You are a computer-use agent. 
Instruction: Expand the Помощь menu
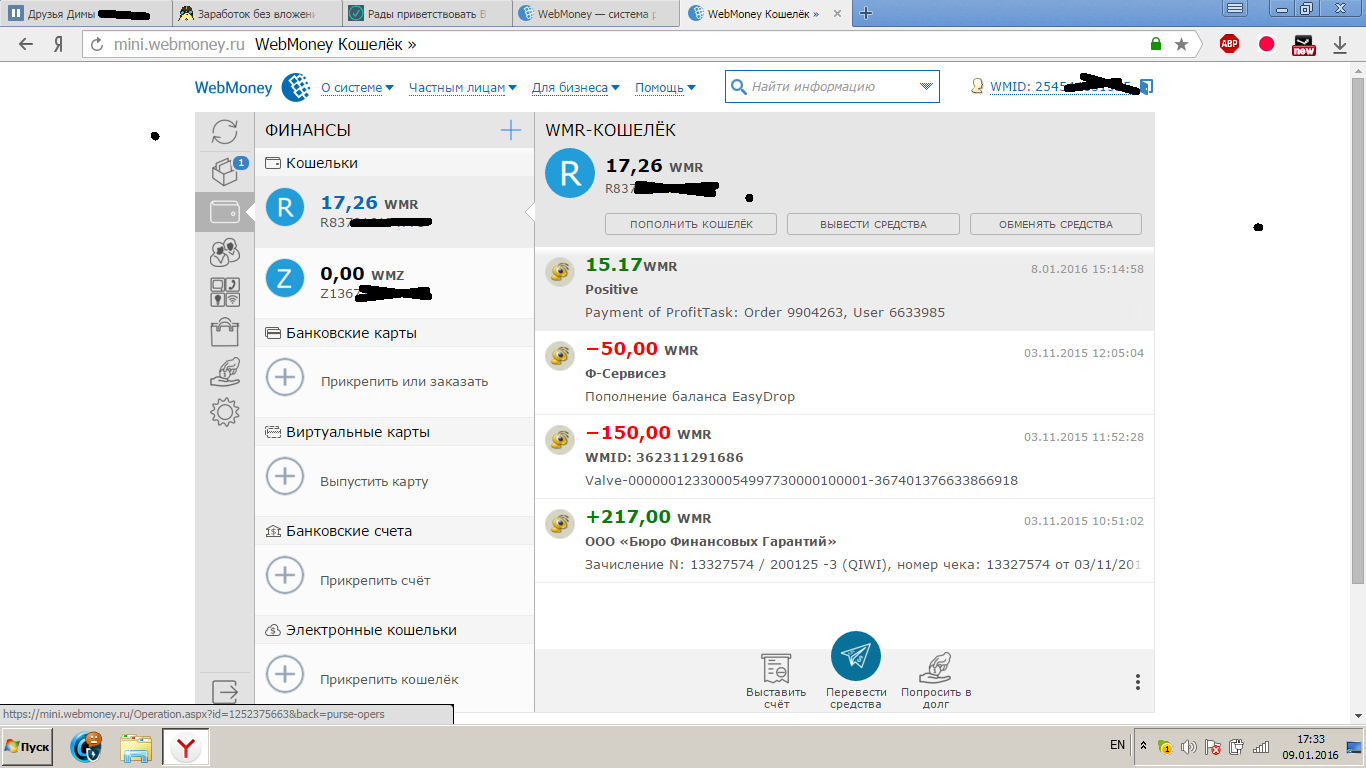point(665,88)
